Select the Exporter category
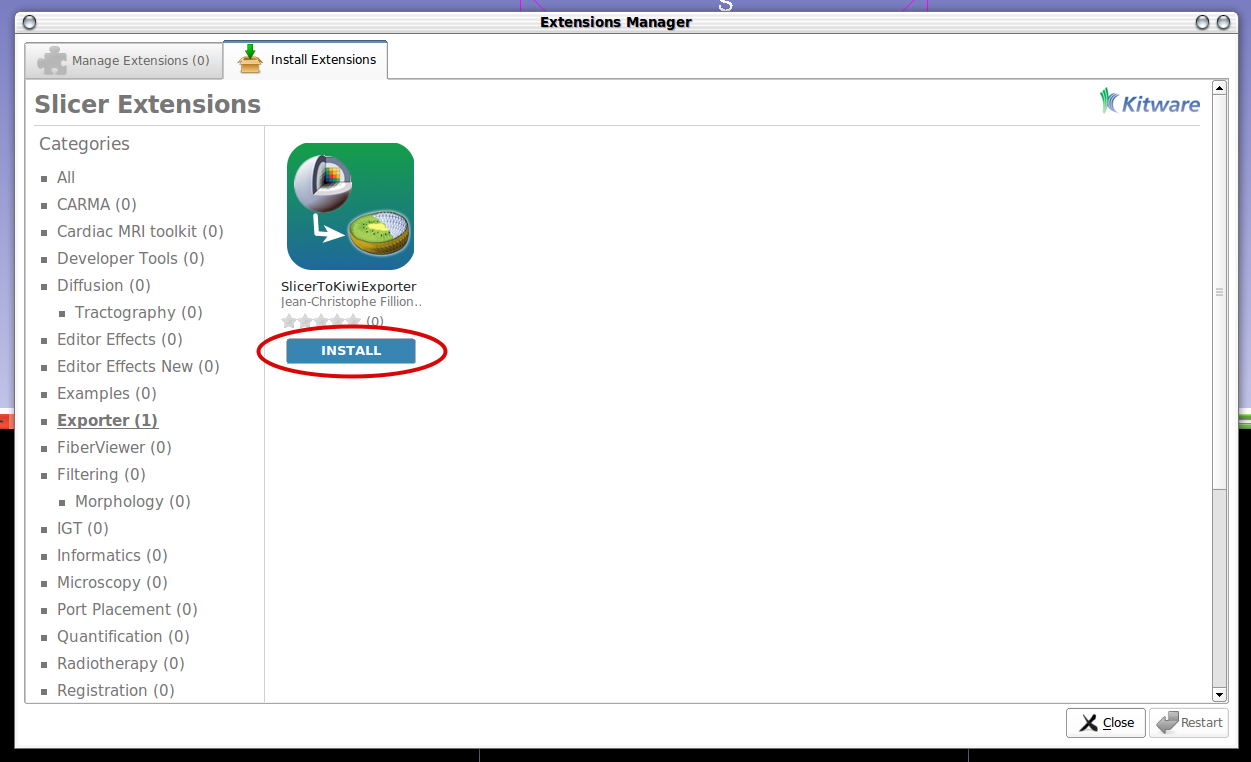This screenshot has width=1251, height=762. pyautogui.click(x=107, y=420)
